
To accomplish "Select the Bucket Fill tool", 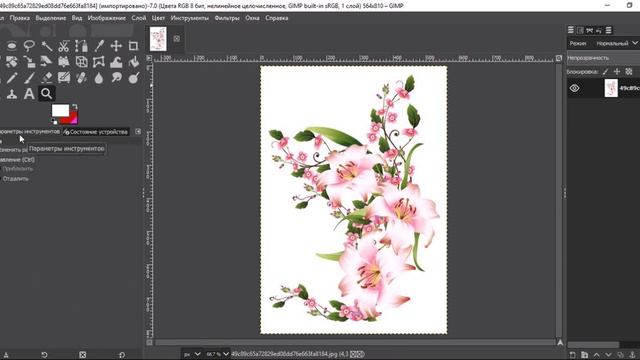I will click(133, 62).
